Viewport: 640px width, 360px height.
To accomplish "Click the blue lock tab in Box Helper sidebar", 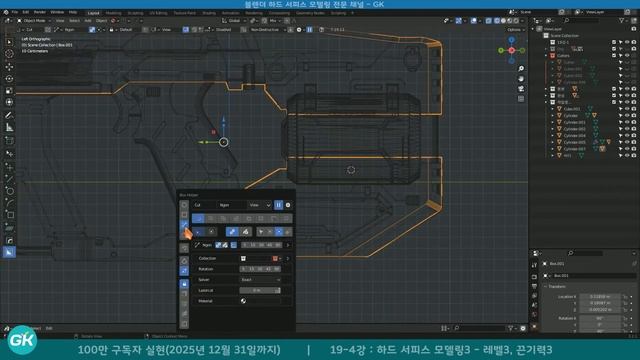I will coord(184,283).
